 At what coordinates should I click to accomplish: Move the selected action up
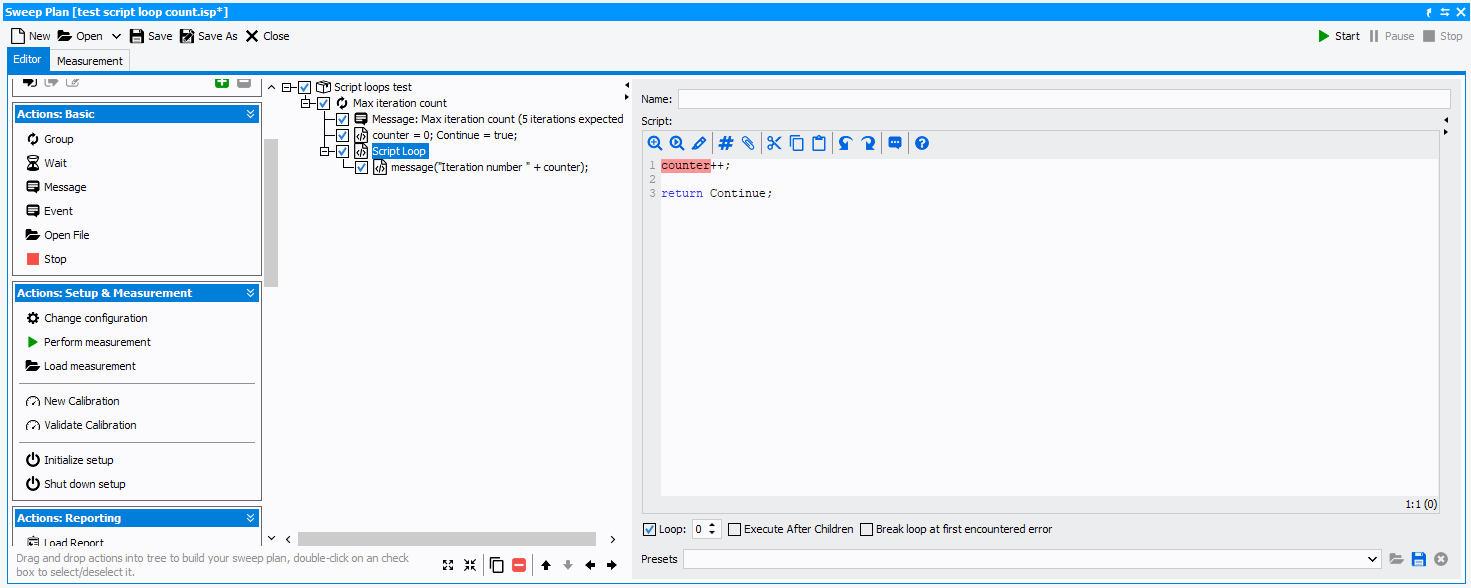pyautogui.click(x=546, y=565)
